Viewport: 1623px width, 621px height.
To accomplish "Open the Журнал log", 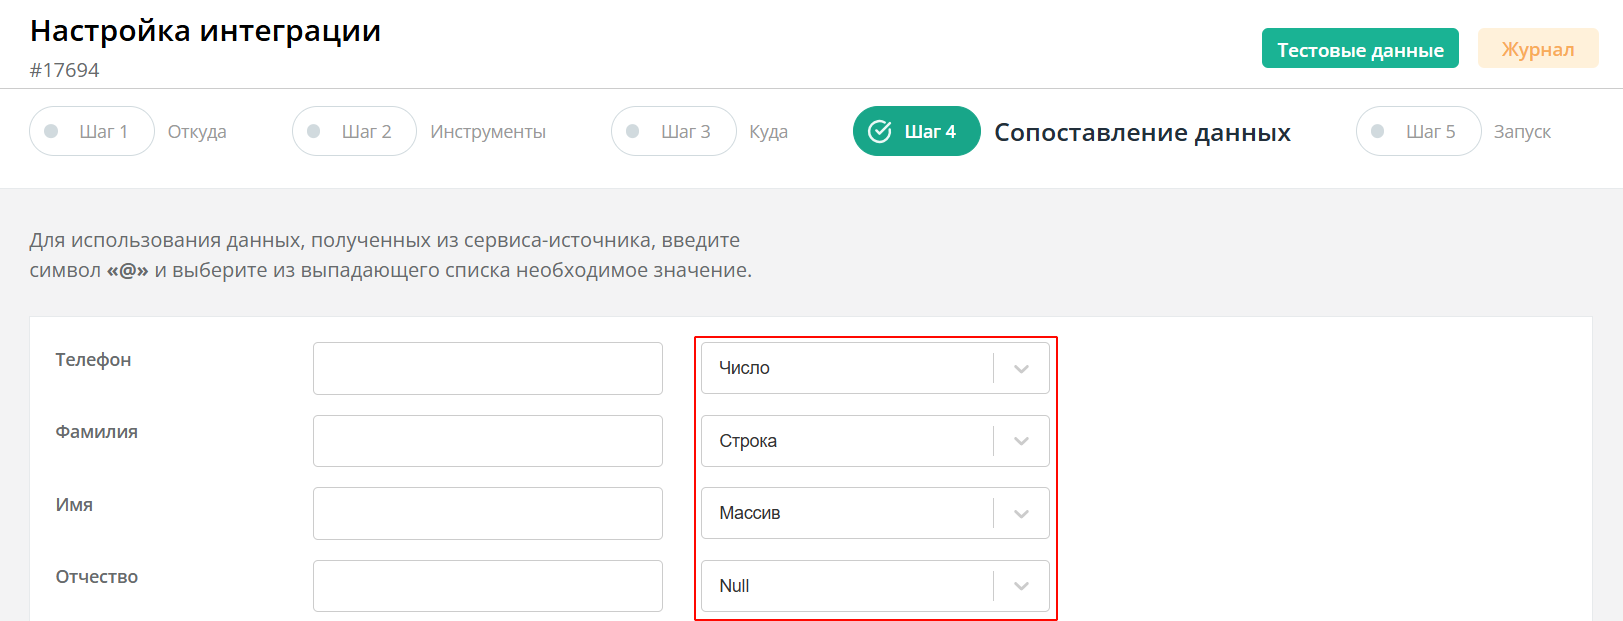I will pyautogui.click(x=1538, y=48).
